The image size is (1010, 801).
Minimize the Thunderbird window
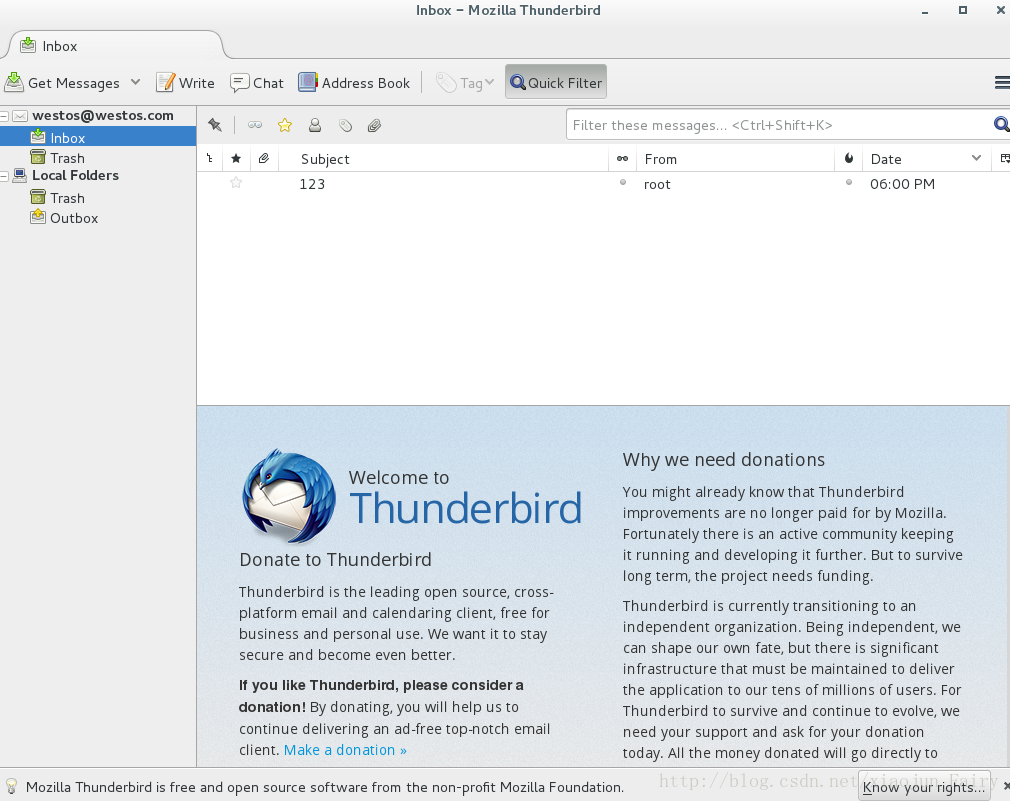[x=925, y=11]
